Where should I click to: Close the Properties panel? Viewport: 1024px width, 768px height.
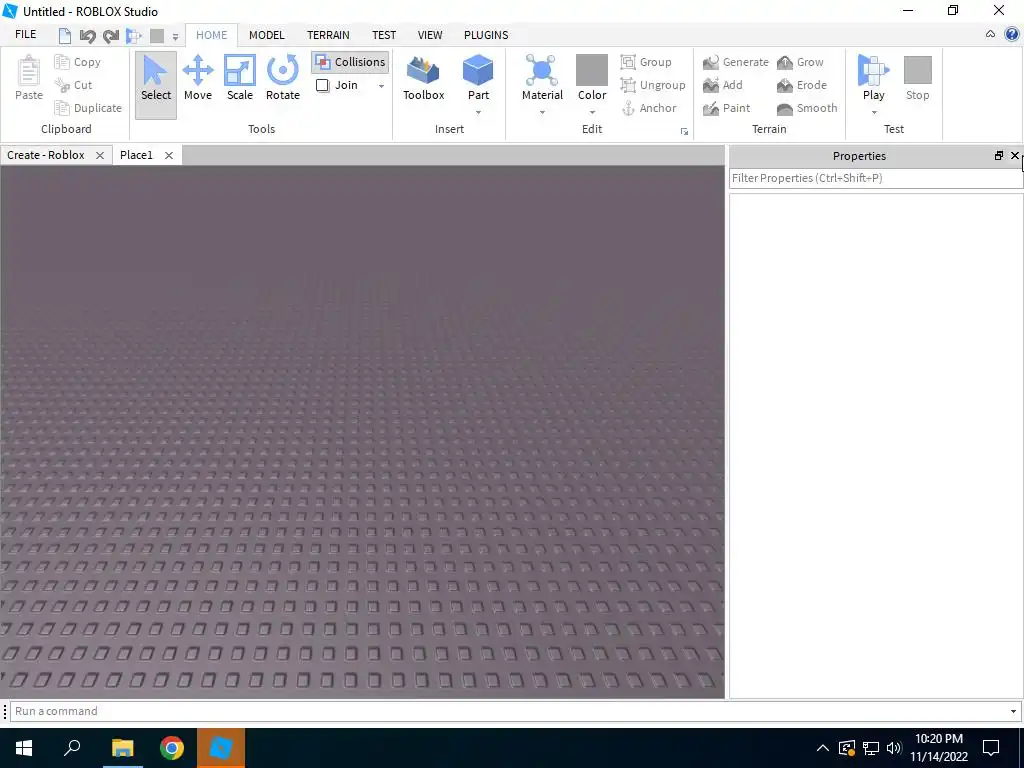point(1015,155)
